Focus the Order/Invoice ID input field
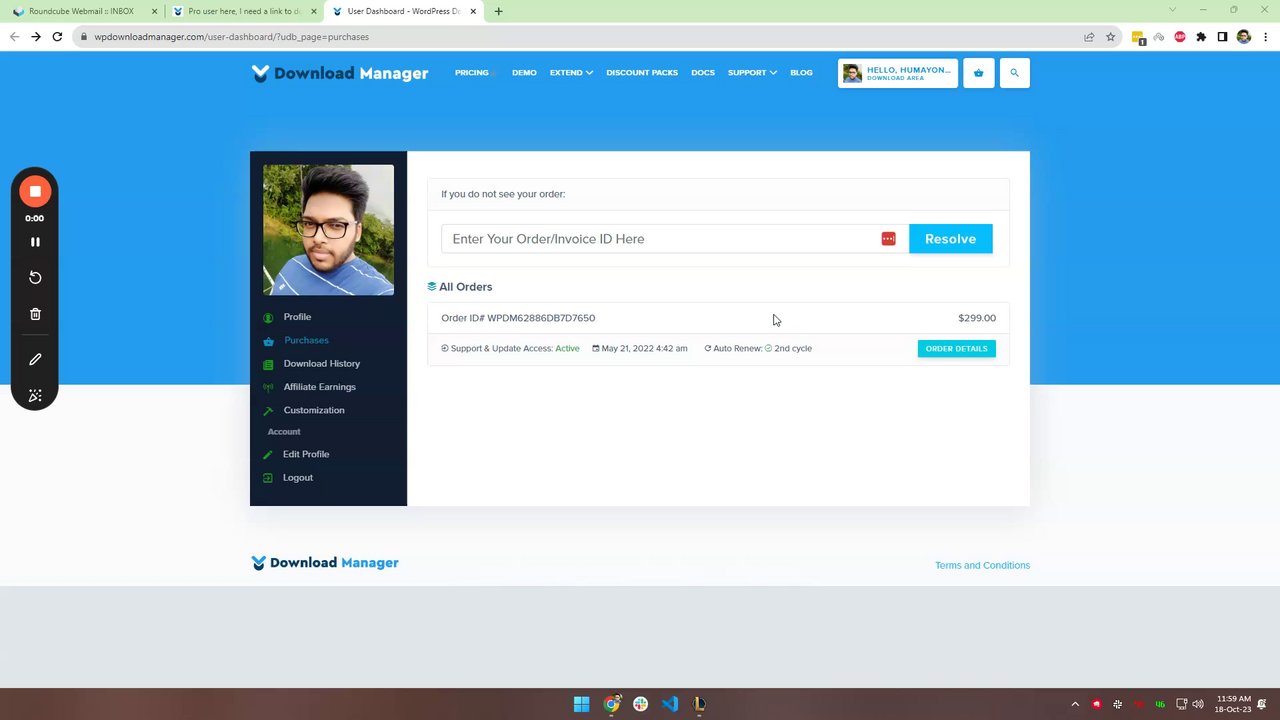 (675, 239)
